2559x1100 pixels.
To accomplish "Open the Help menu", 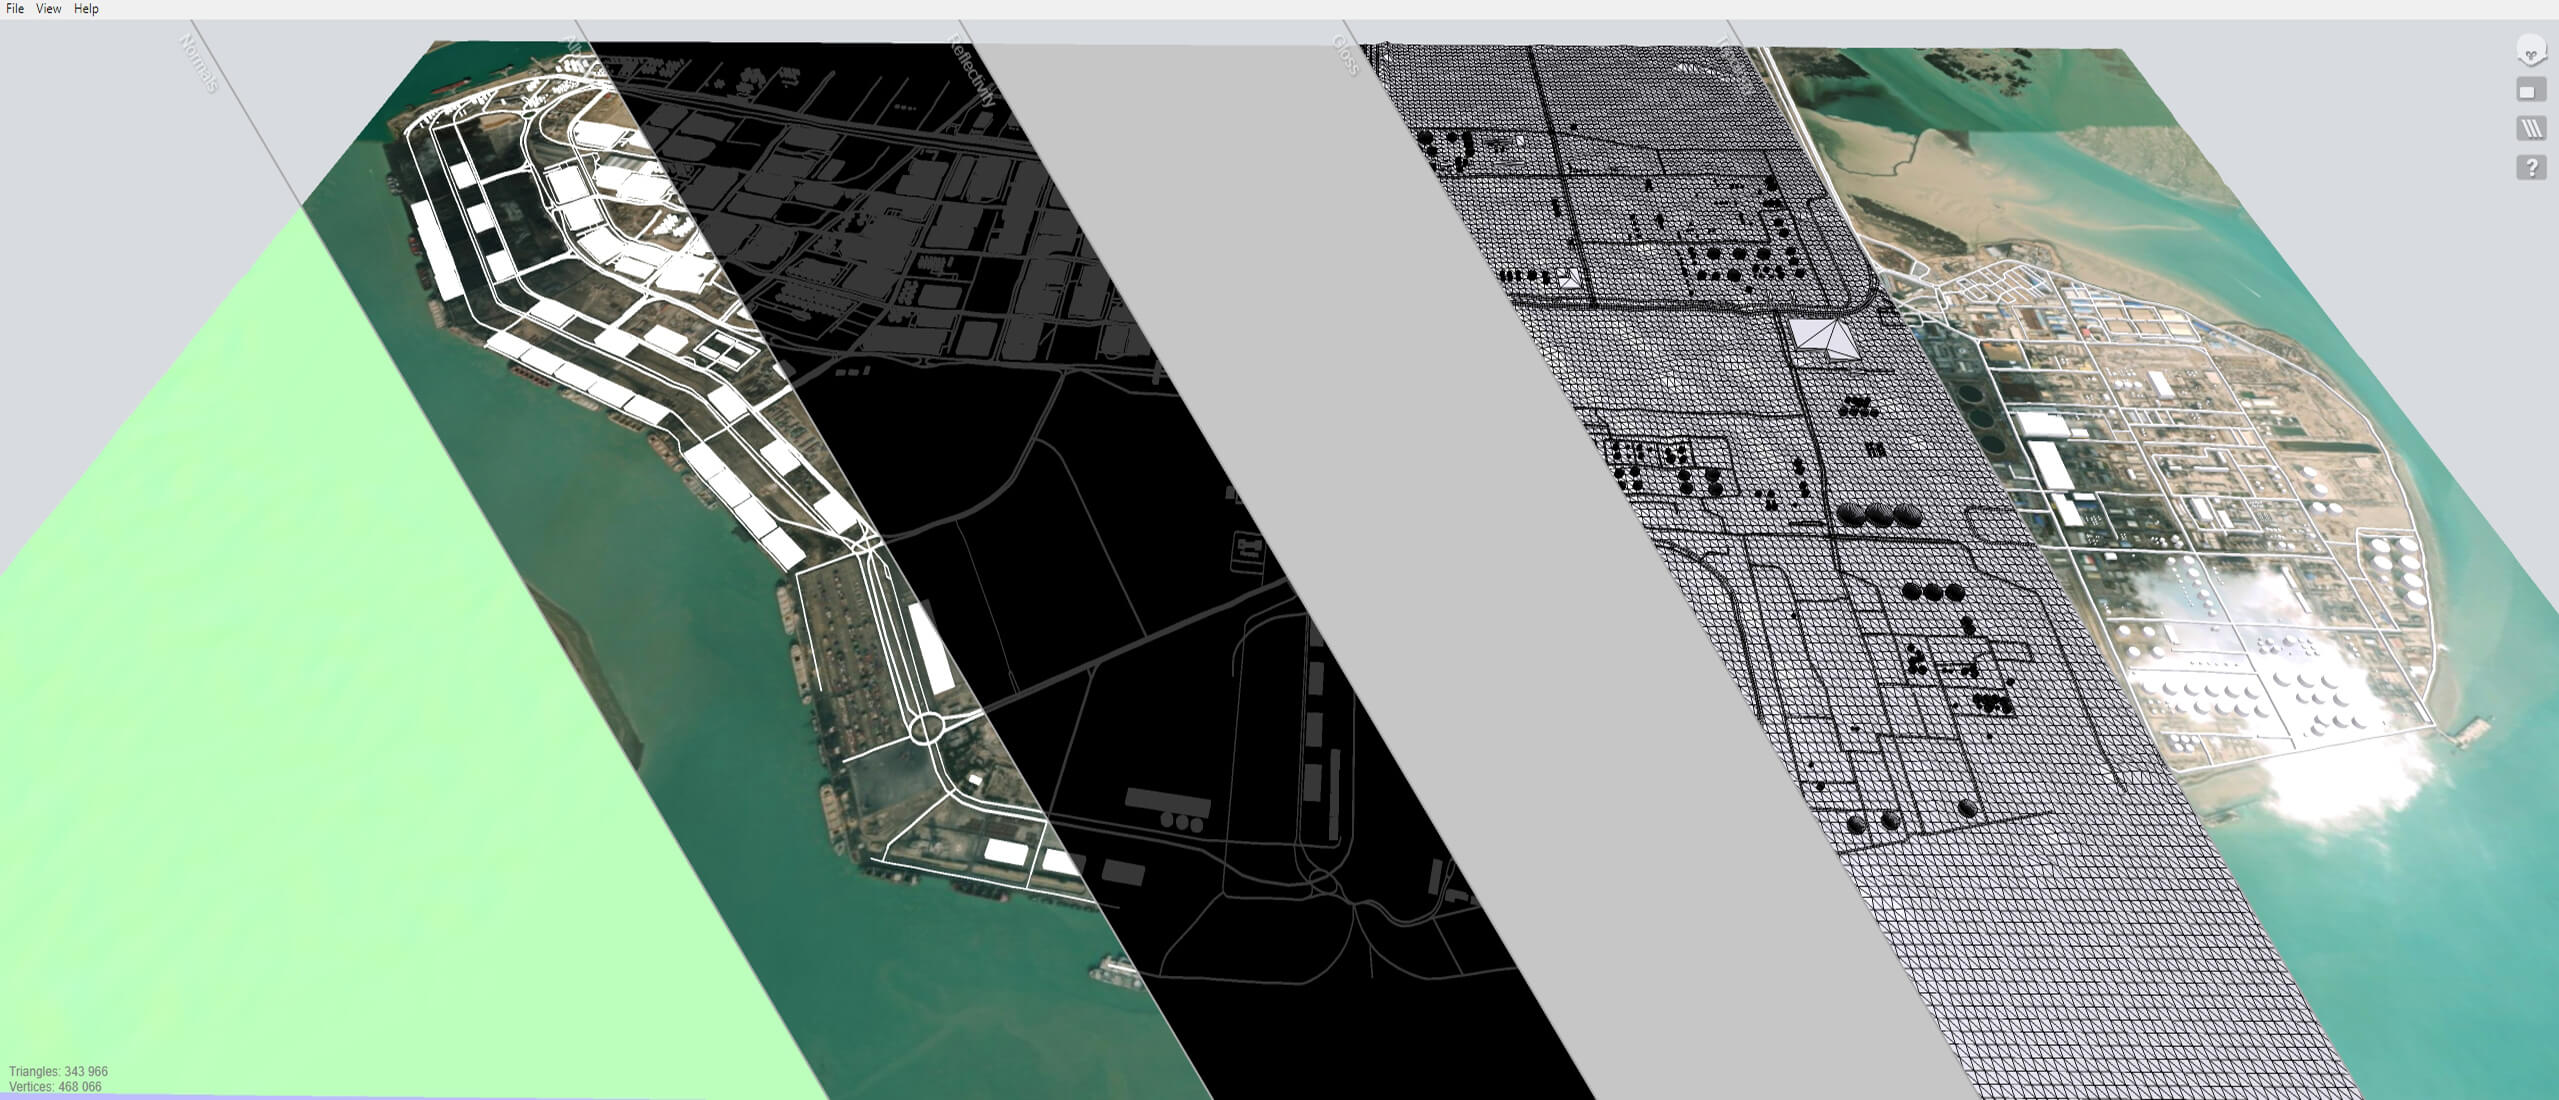I will click(x=86, y=9).
